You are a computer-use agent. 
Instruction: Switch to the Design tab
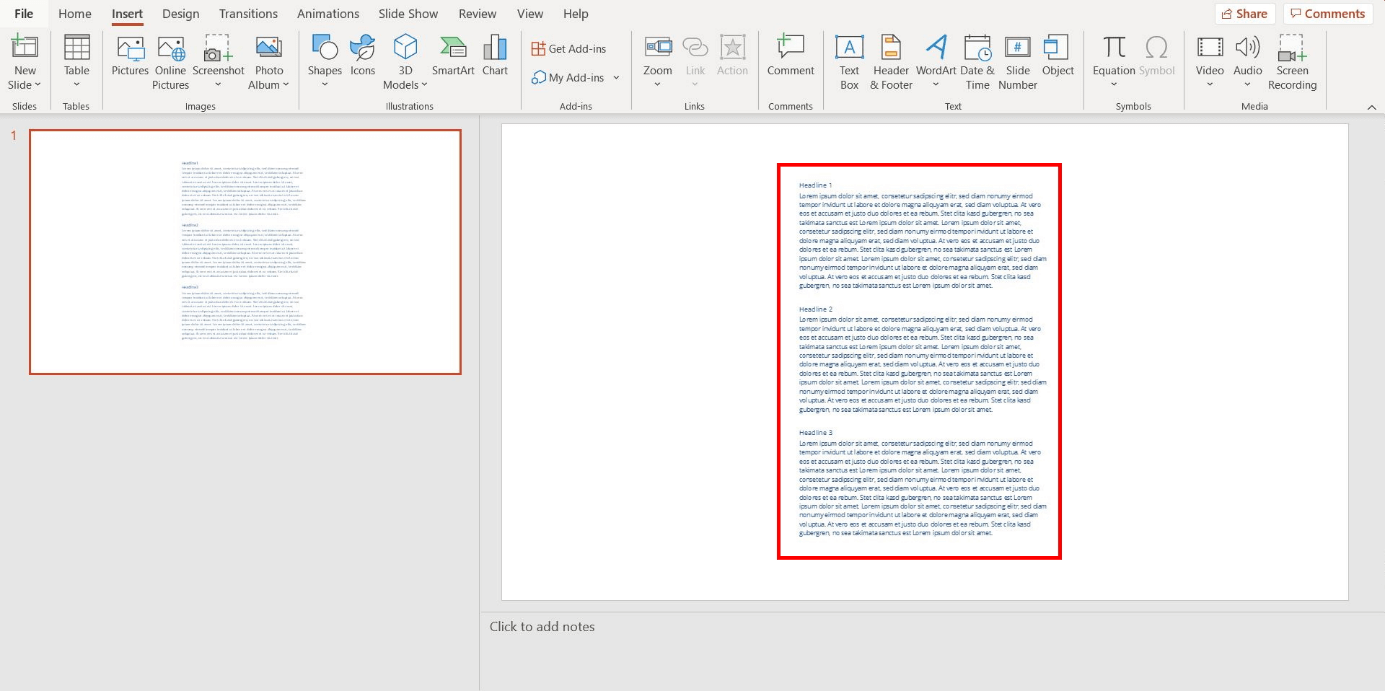coord(180,13)
